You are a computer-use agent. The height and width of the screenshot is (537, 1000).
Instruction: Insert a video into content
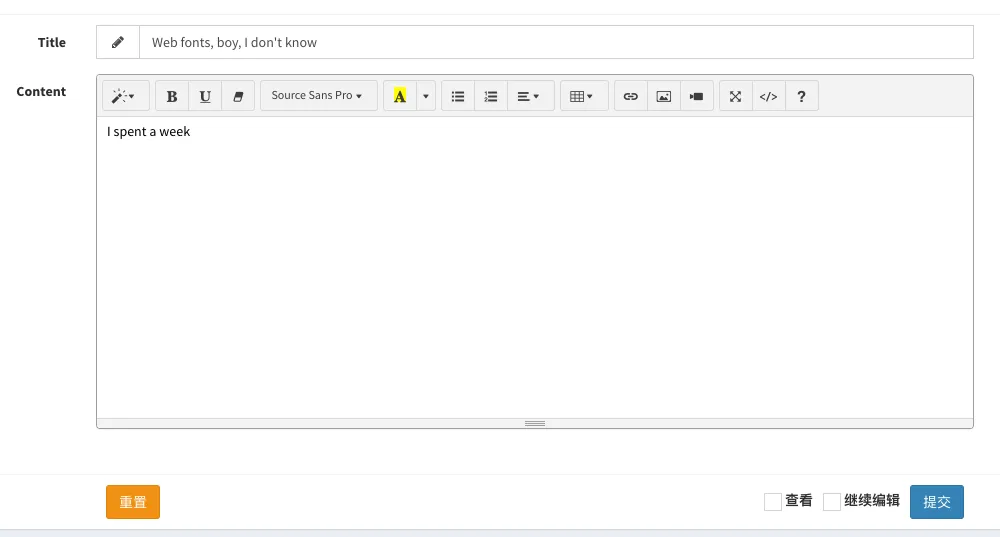[x=697, y=96]
